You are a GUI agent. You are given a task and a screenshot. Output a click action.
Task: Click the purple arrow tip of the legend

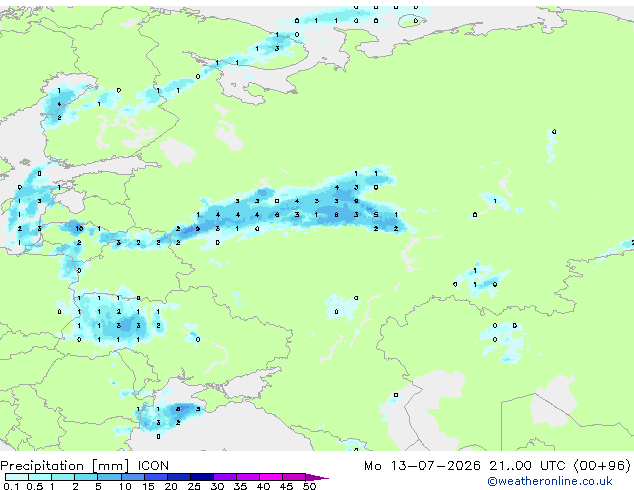317,477
